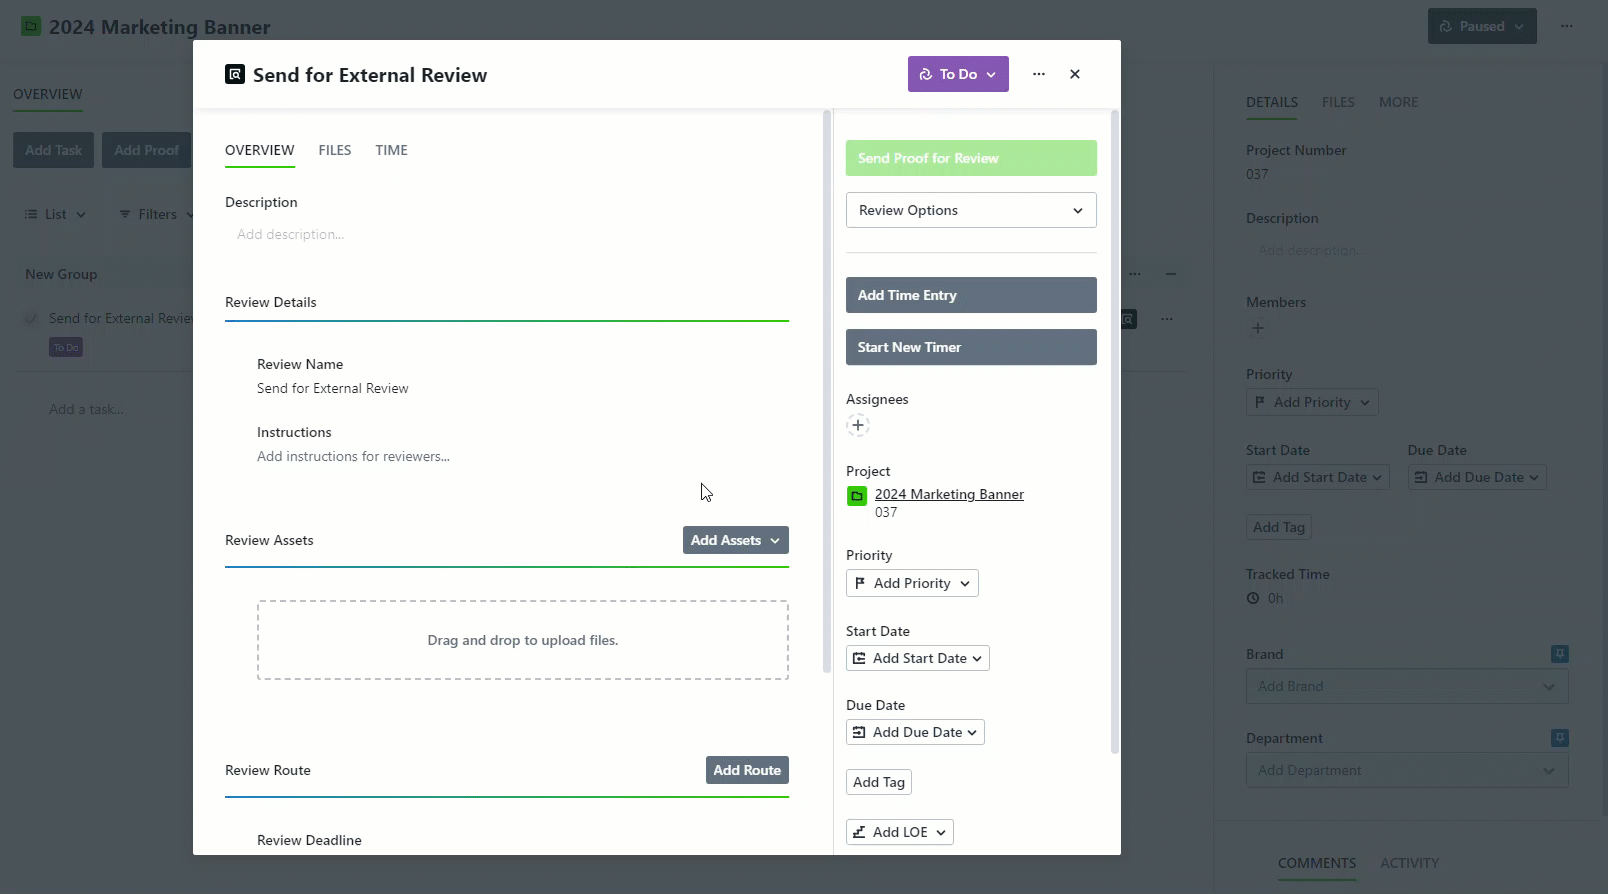Click the modal's left pane scrollbar
The image size is (1608, 894).
(826, 391)
